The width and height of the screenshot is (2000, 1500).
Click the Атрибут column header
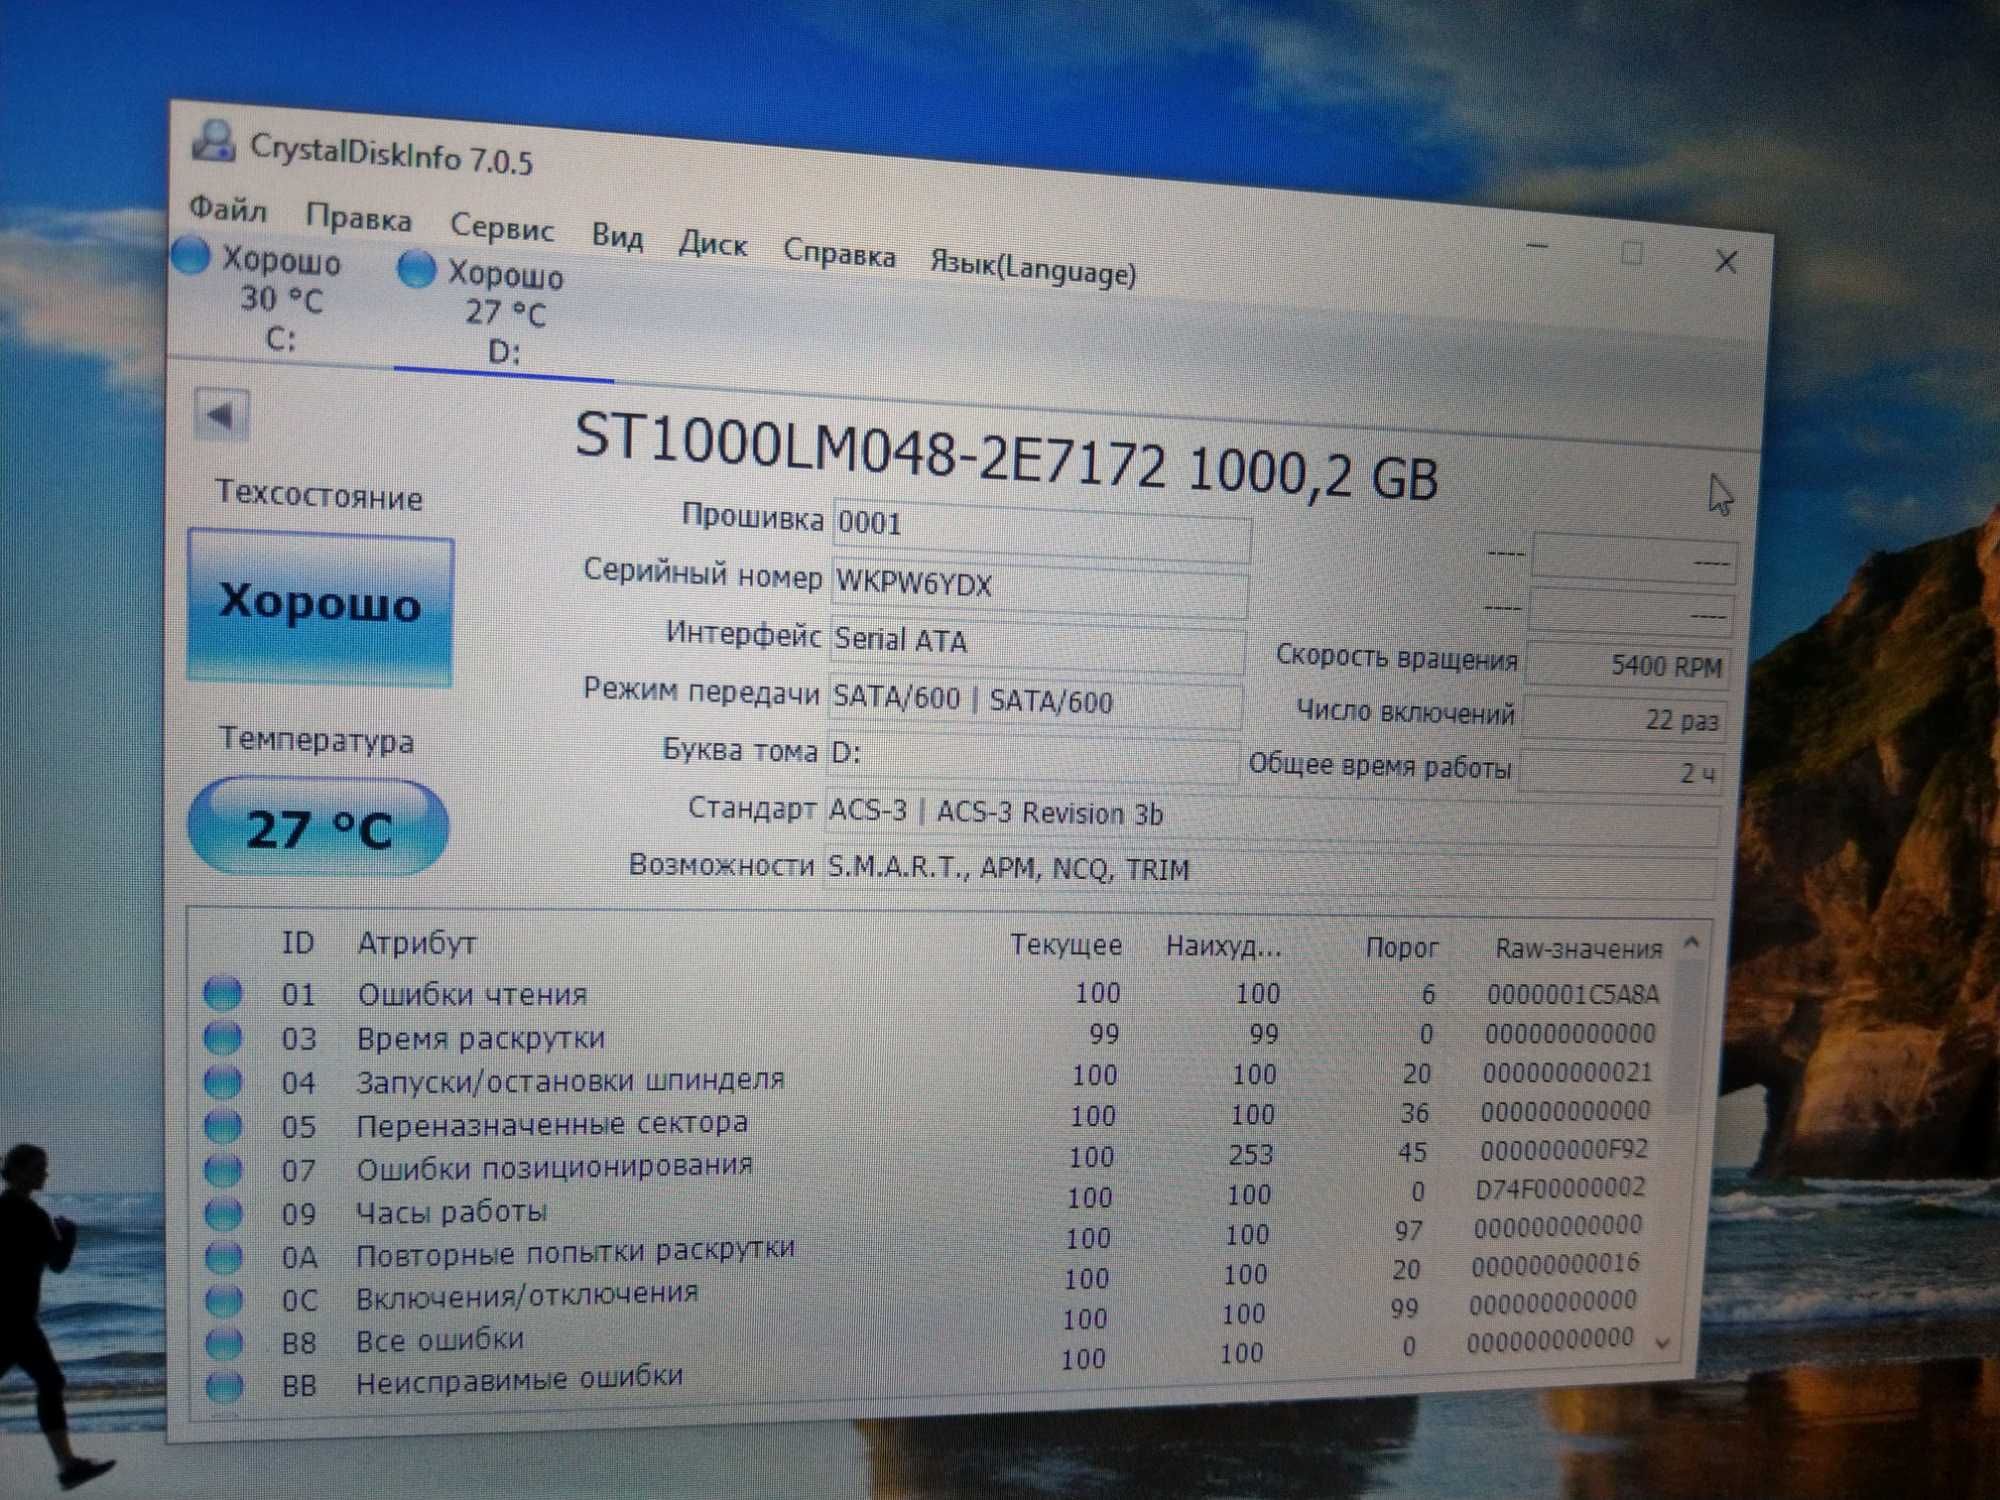pyautogui.click(x=417, y=942)
